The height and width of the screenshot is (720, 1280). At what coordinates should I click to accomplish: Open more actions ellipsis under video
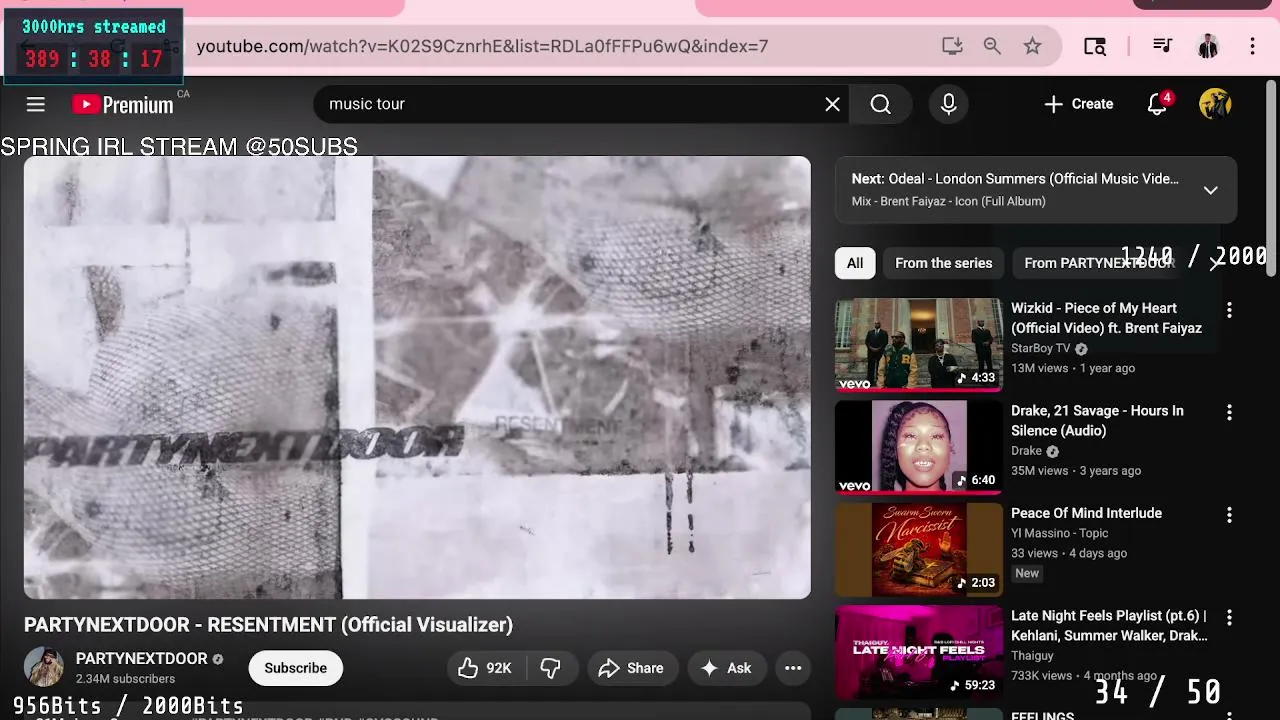[793, 668]
